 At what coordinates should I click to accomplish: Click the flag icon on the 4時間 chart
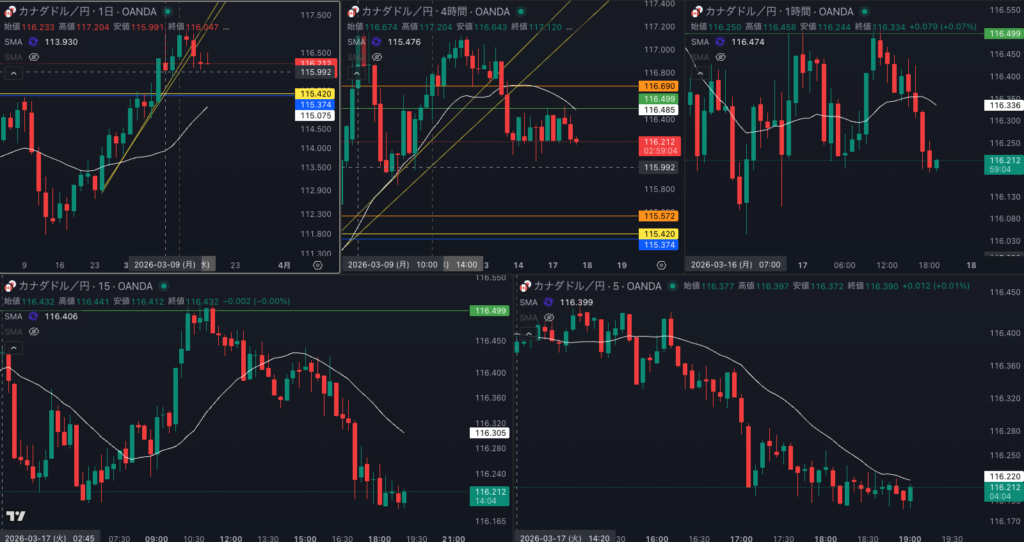pyautogui.click(x=353, y=12)
